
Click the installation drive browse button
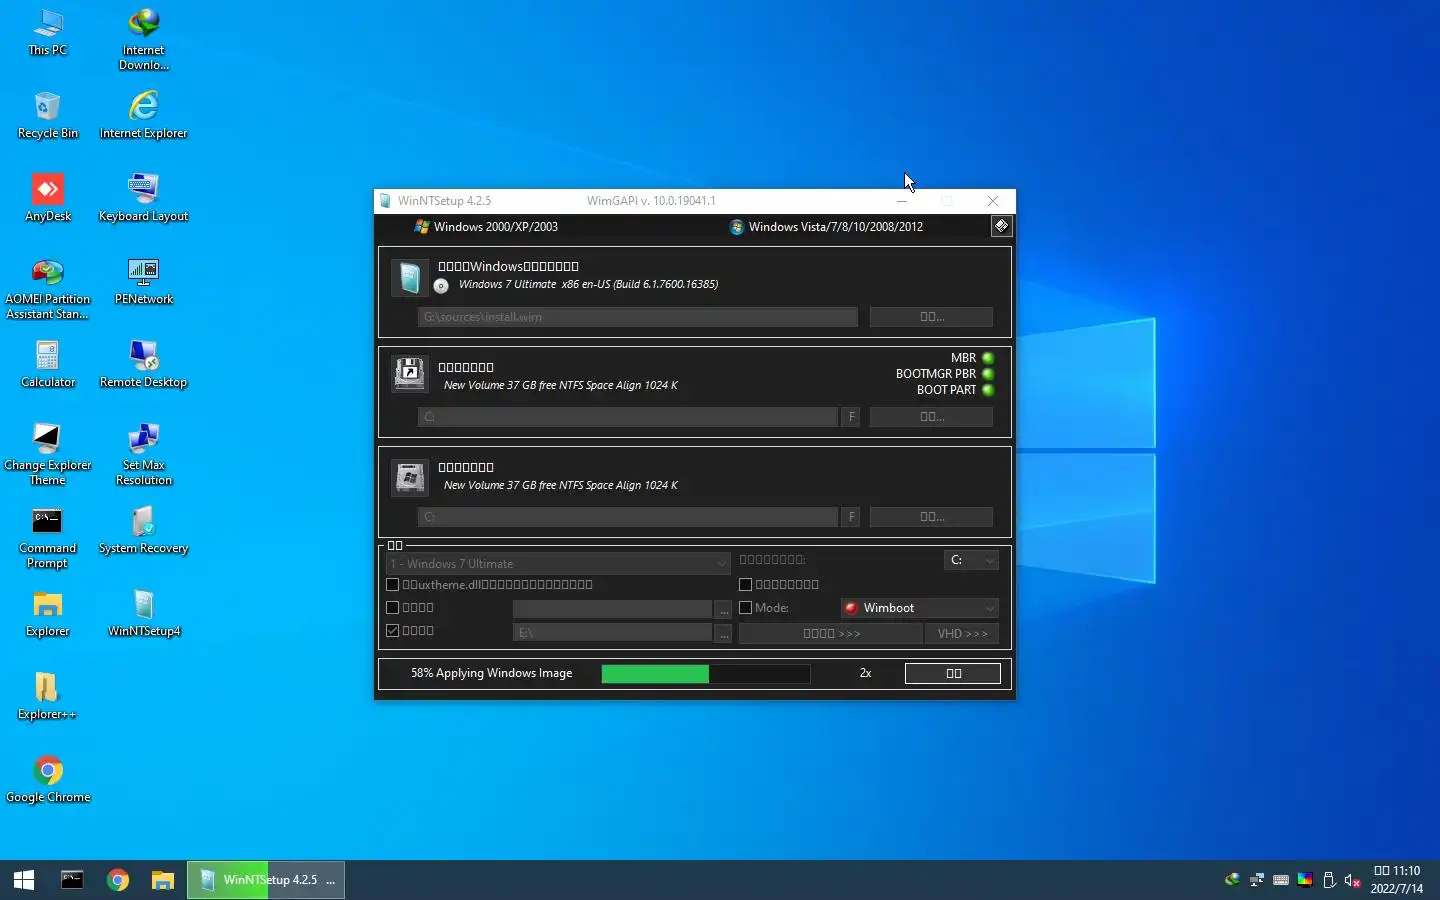coord(931,517)
